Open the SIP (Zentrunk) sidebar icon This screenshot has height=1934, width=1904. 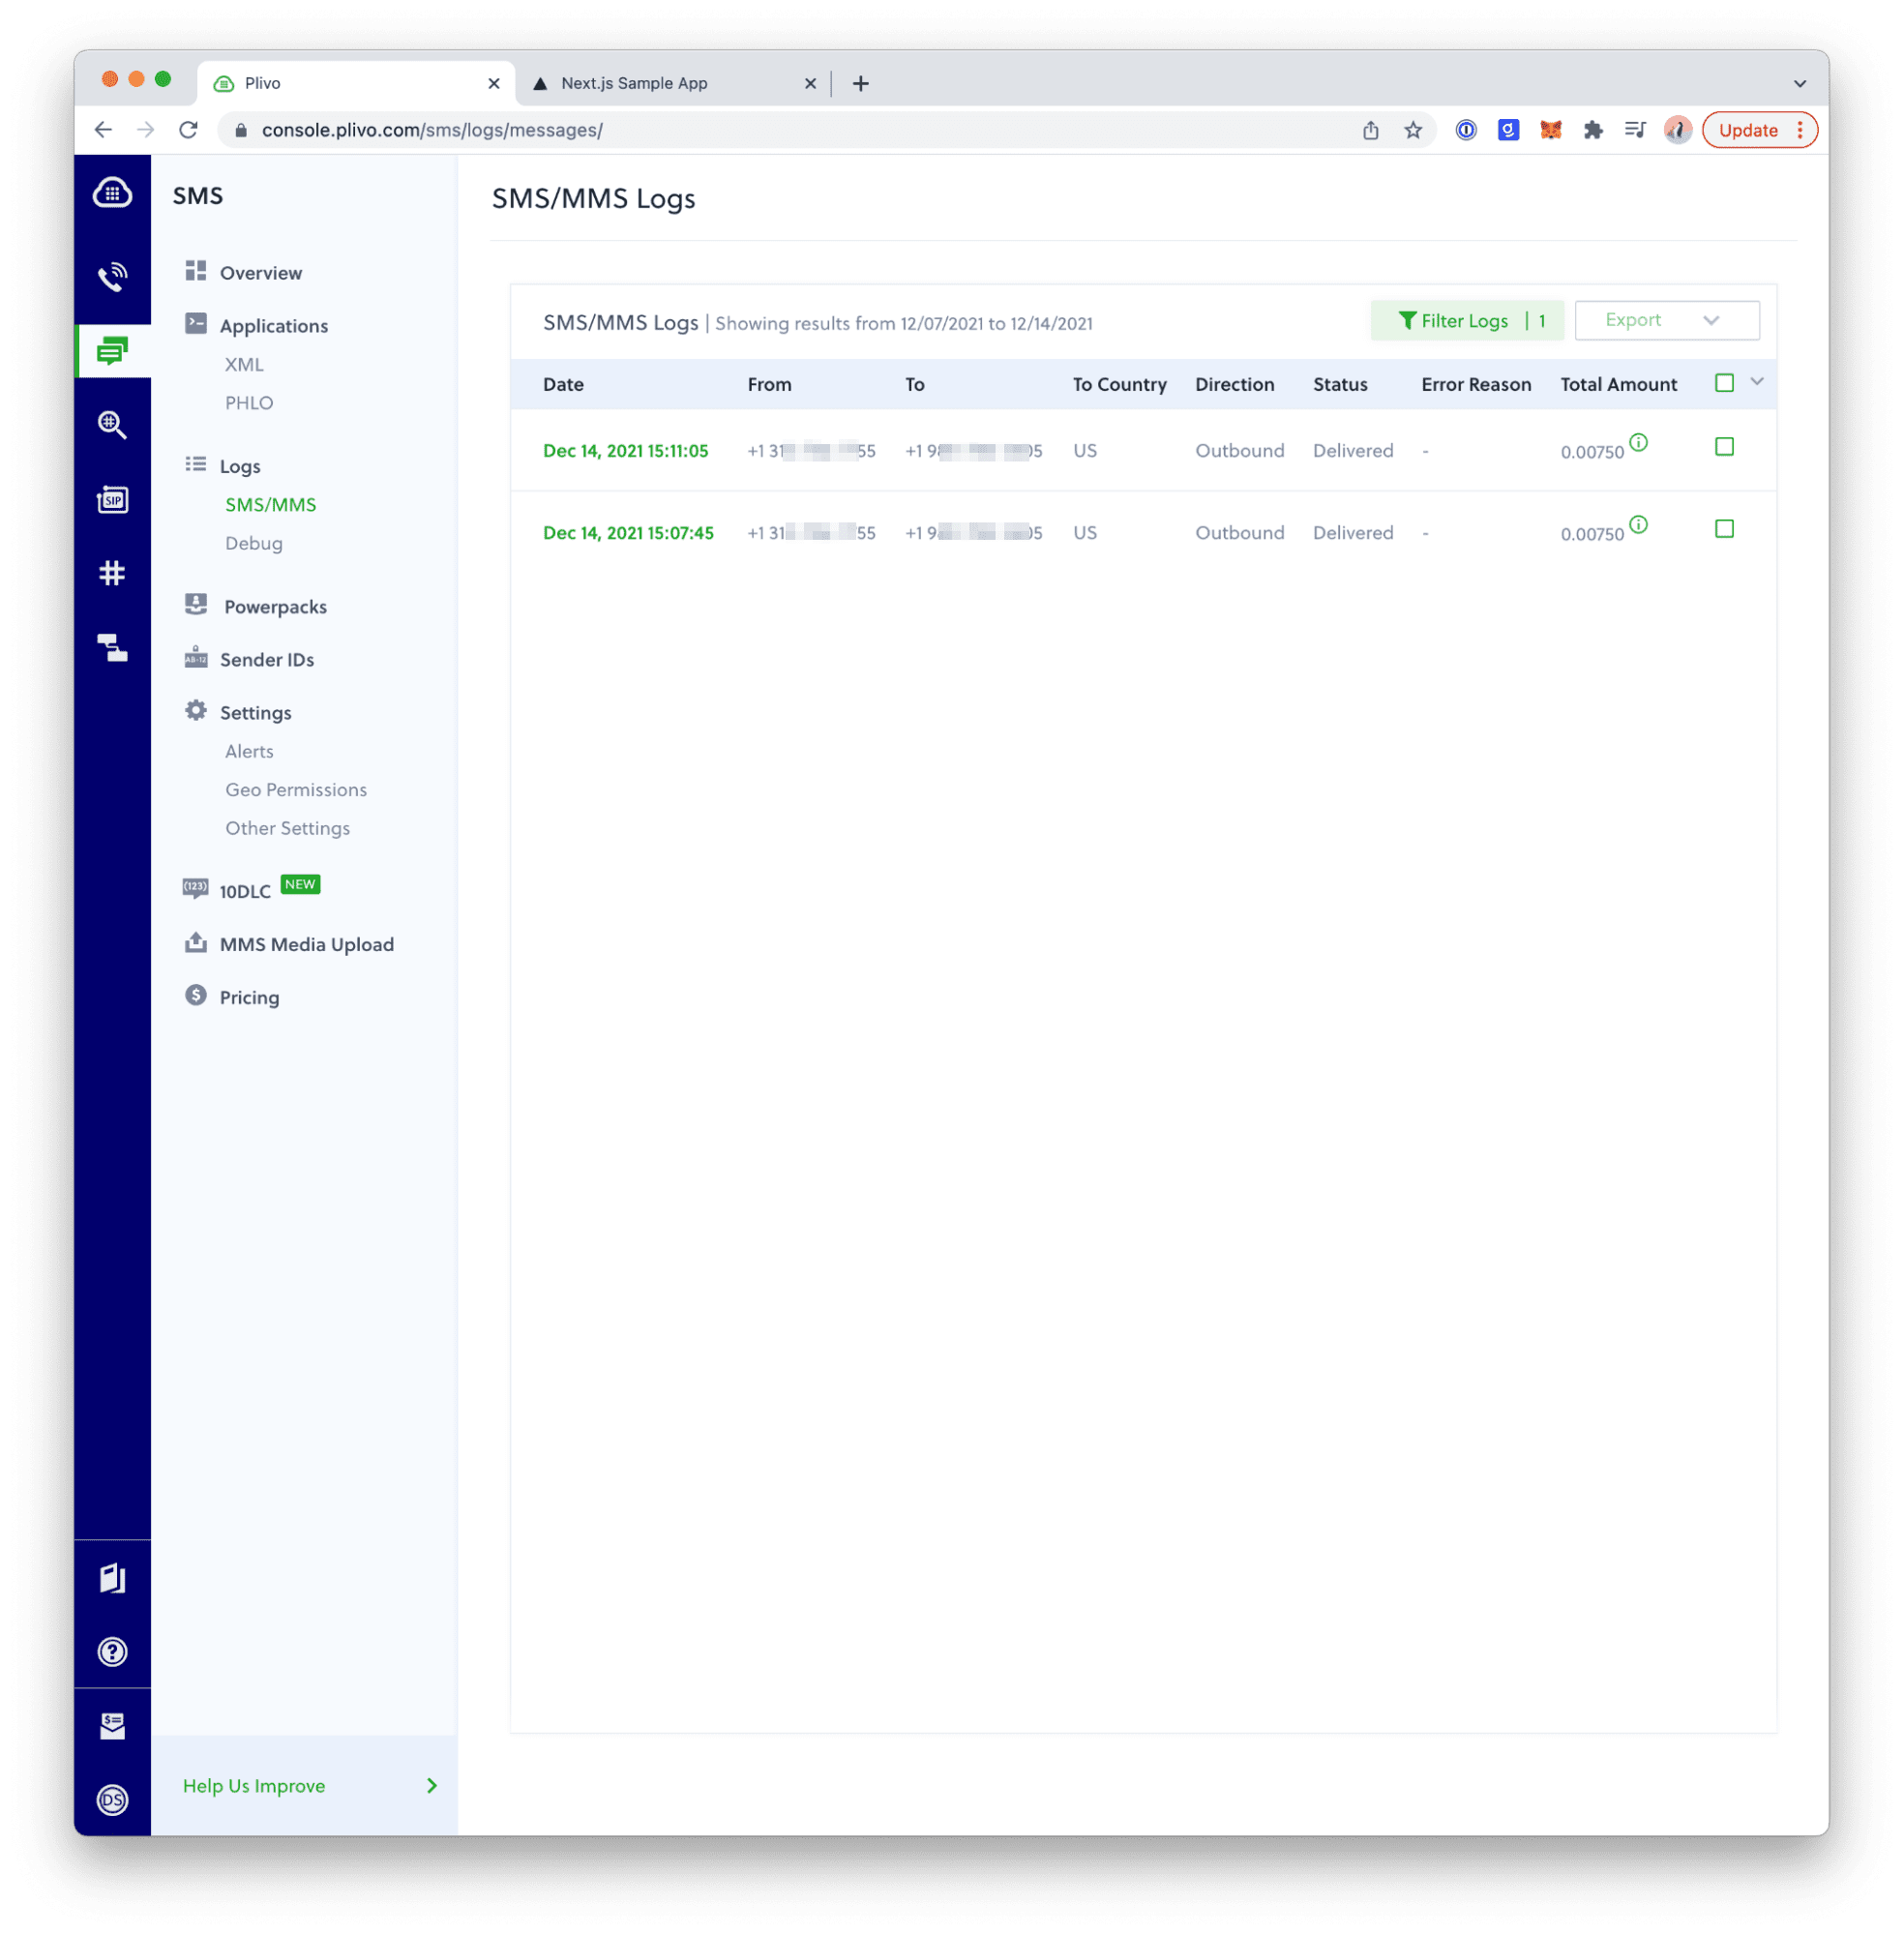tap(112, 499)
